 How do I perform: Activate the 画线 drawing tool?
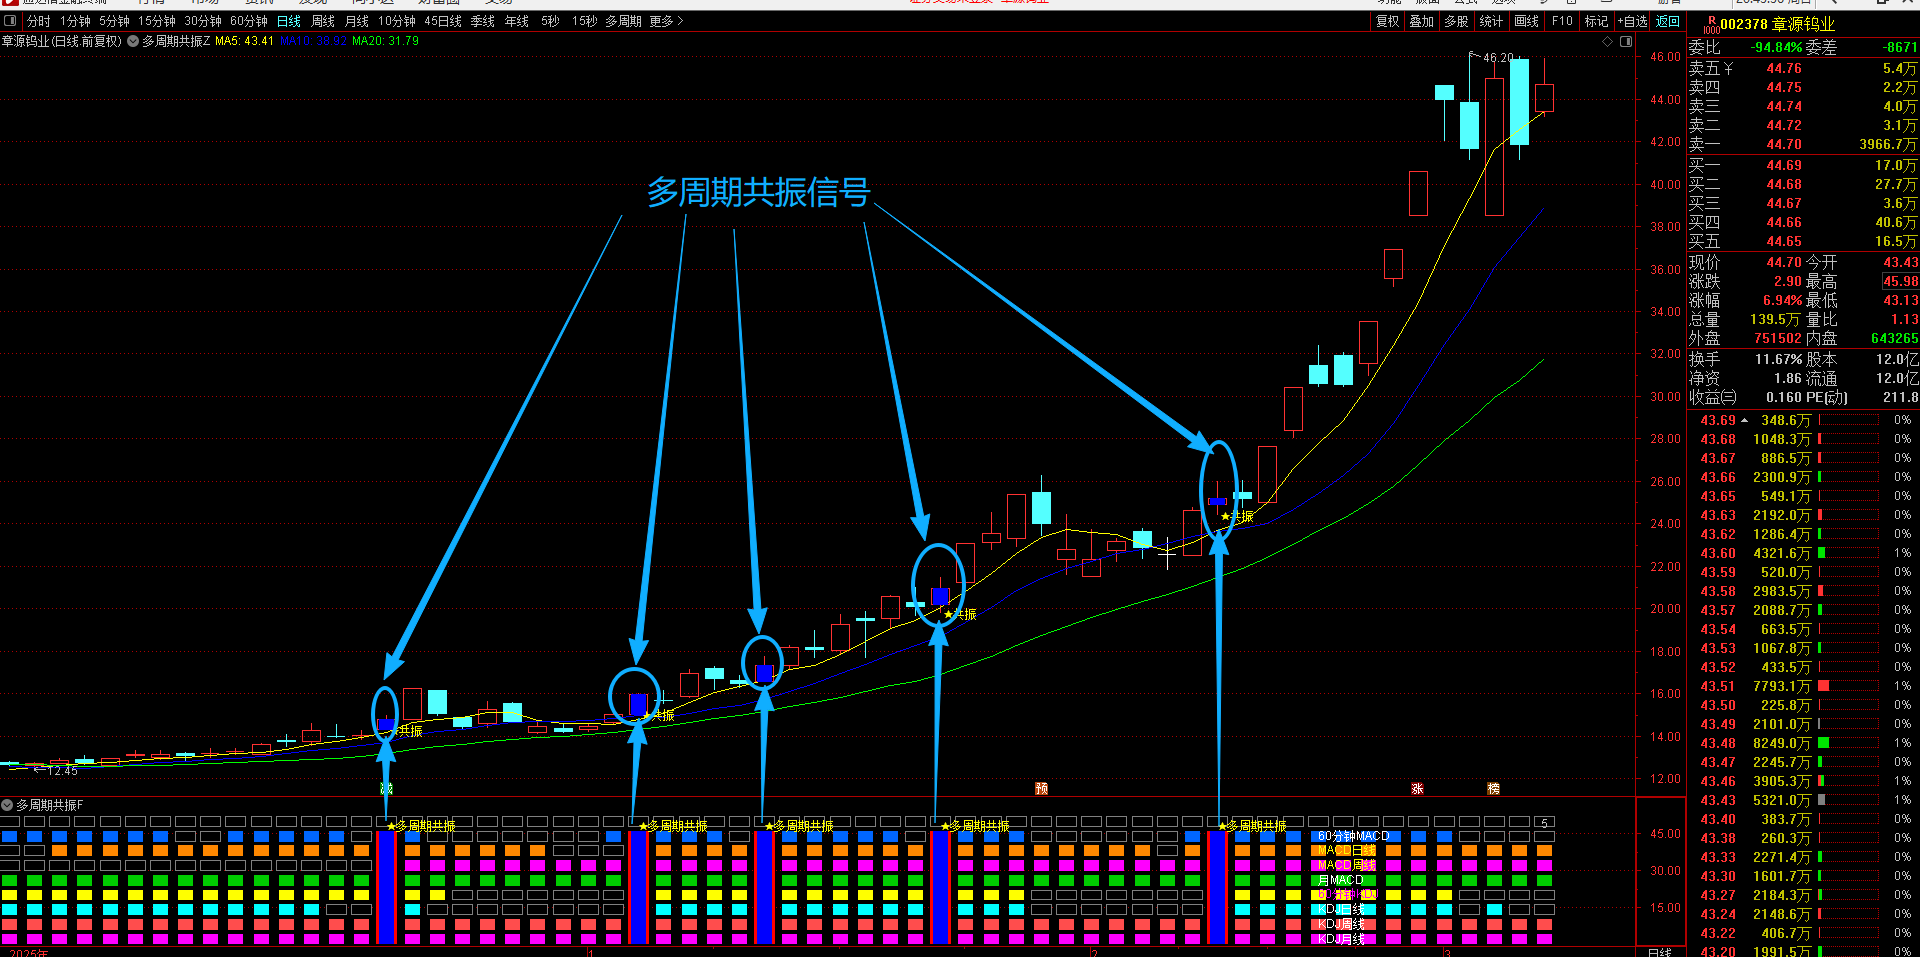click(1527, 21)
